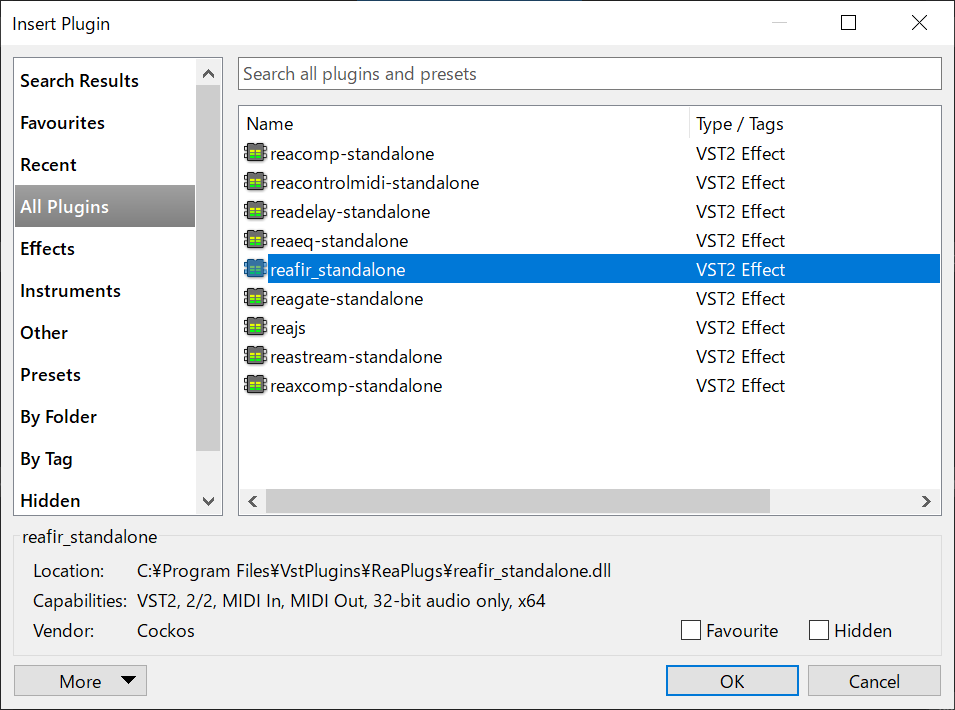Click the reacomp-standalone plugin icon

pyautogui.click(x=256, y=154)
